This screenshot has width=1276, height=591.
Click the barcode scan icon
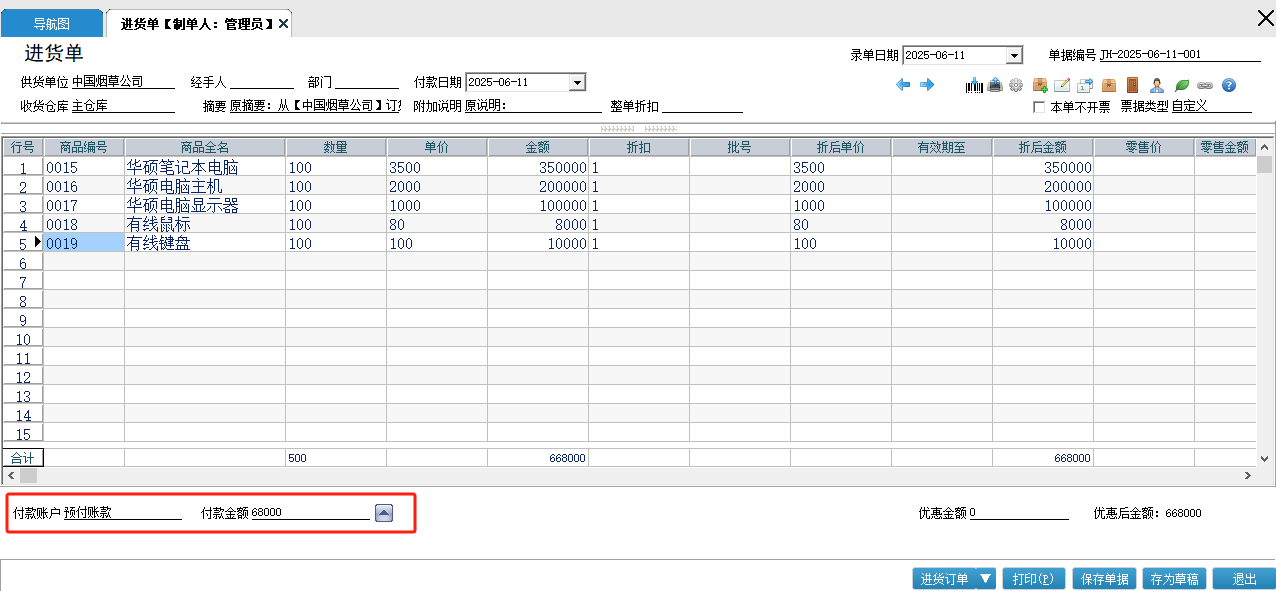974,85
